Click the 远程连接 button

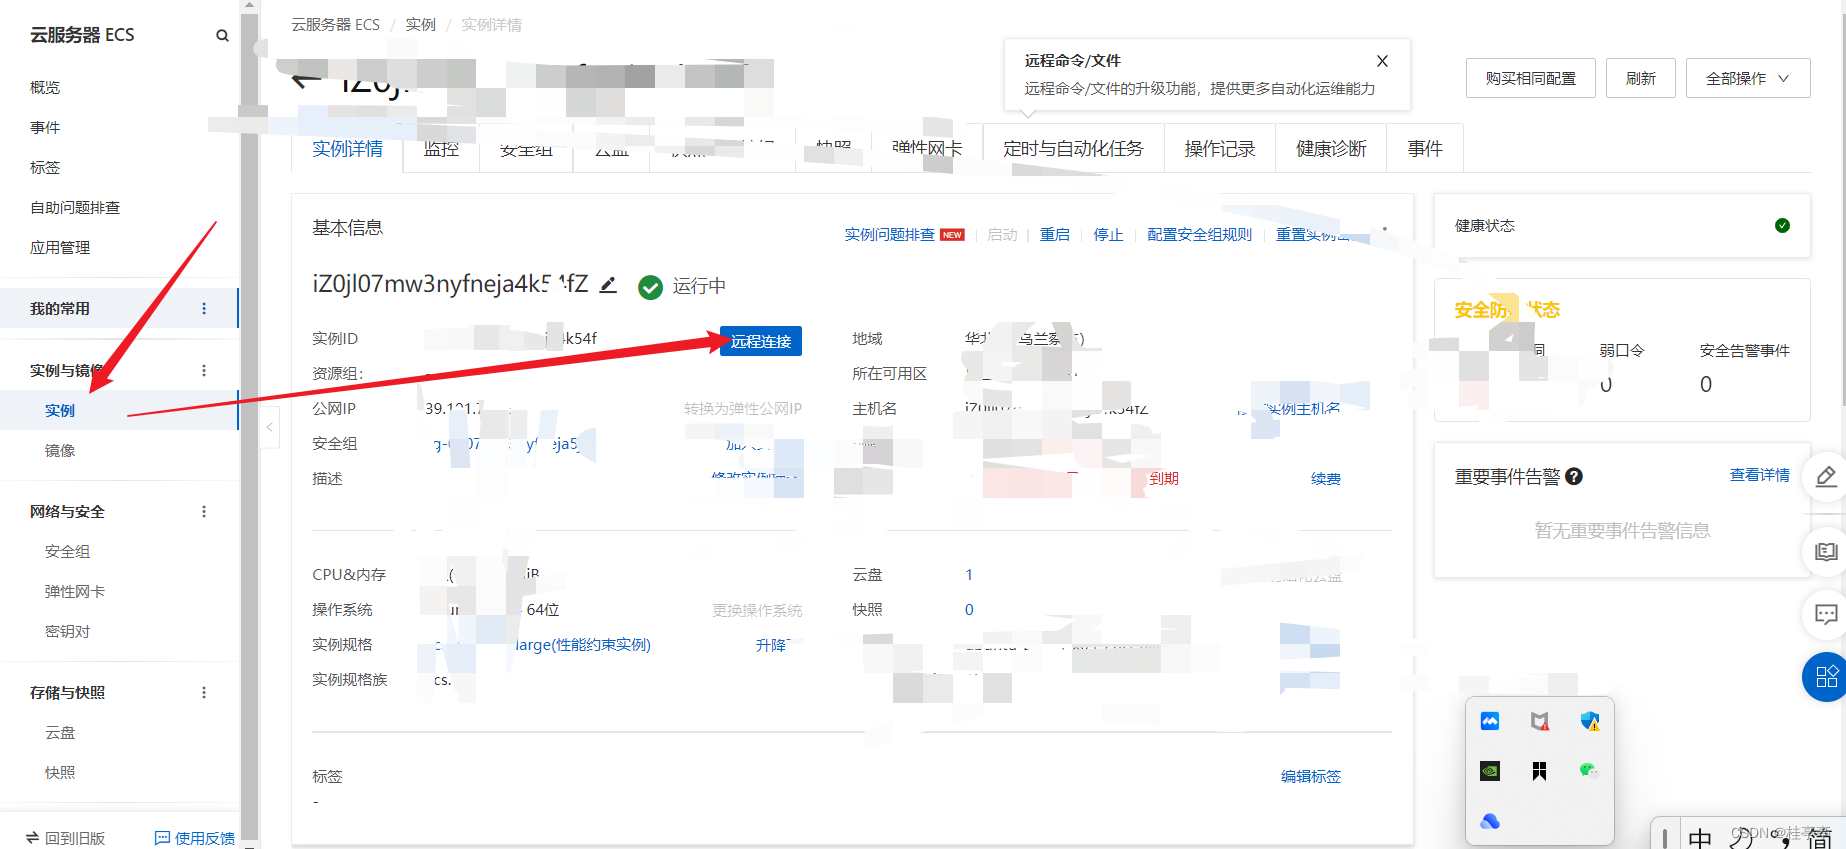[x=761, y=341]
